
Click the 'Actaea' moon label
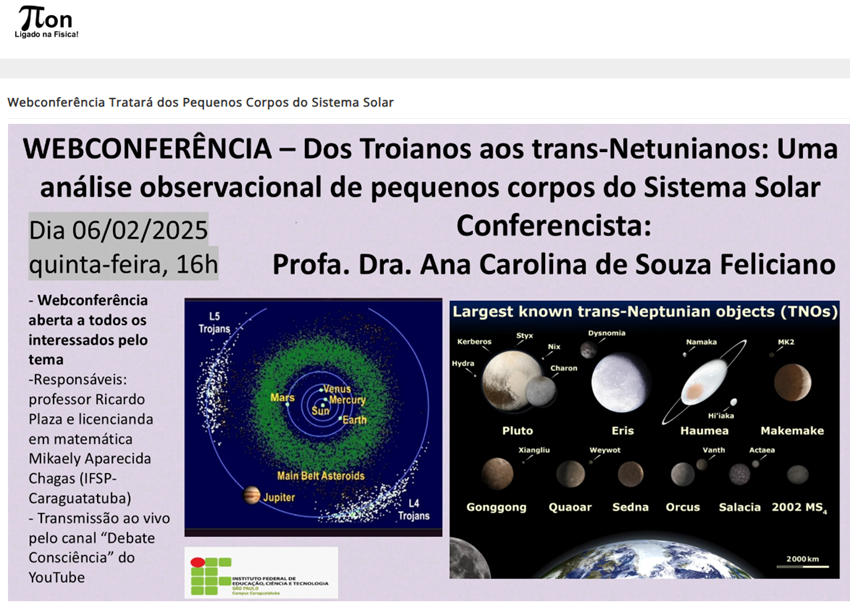tap(762, 450)
